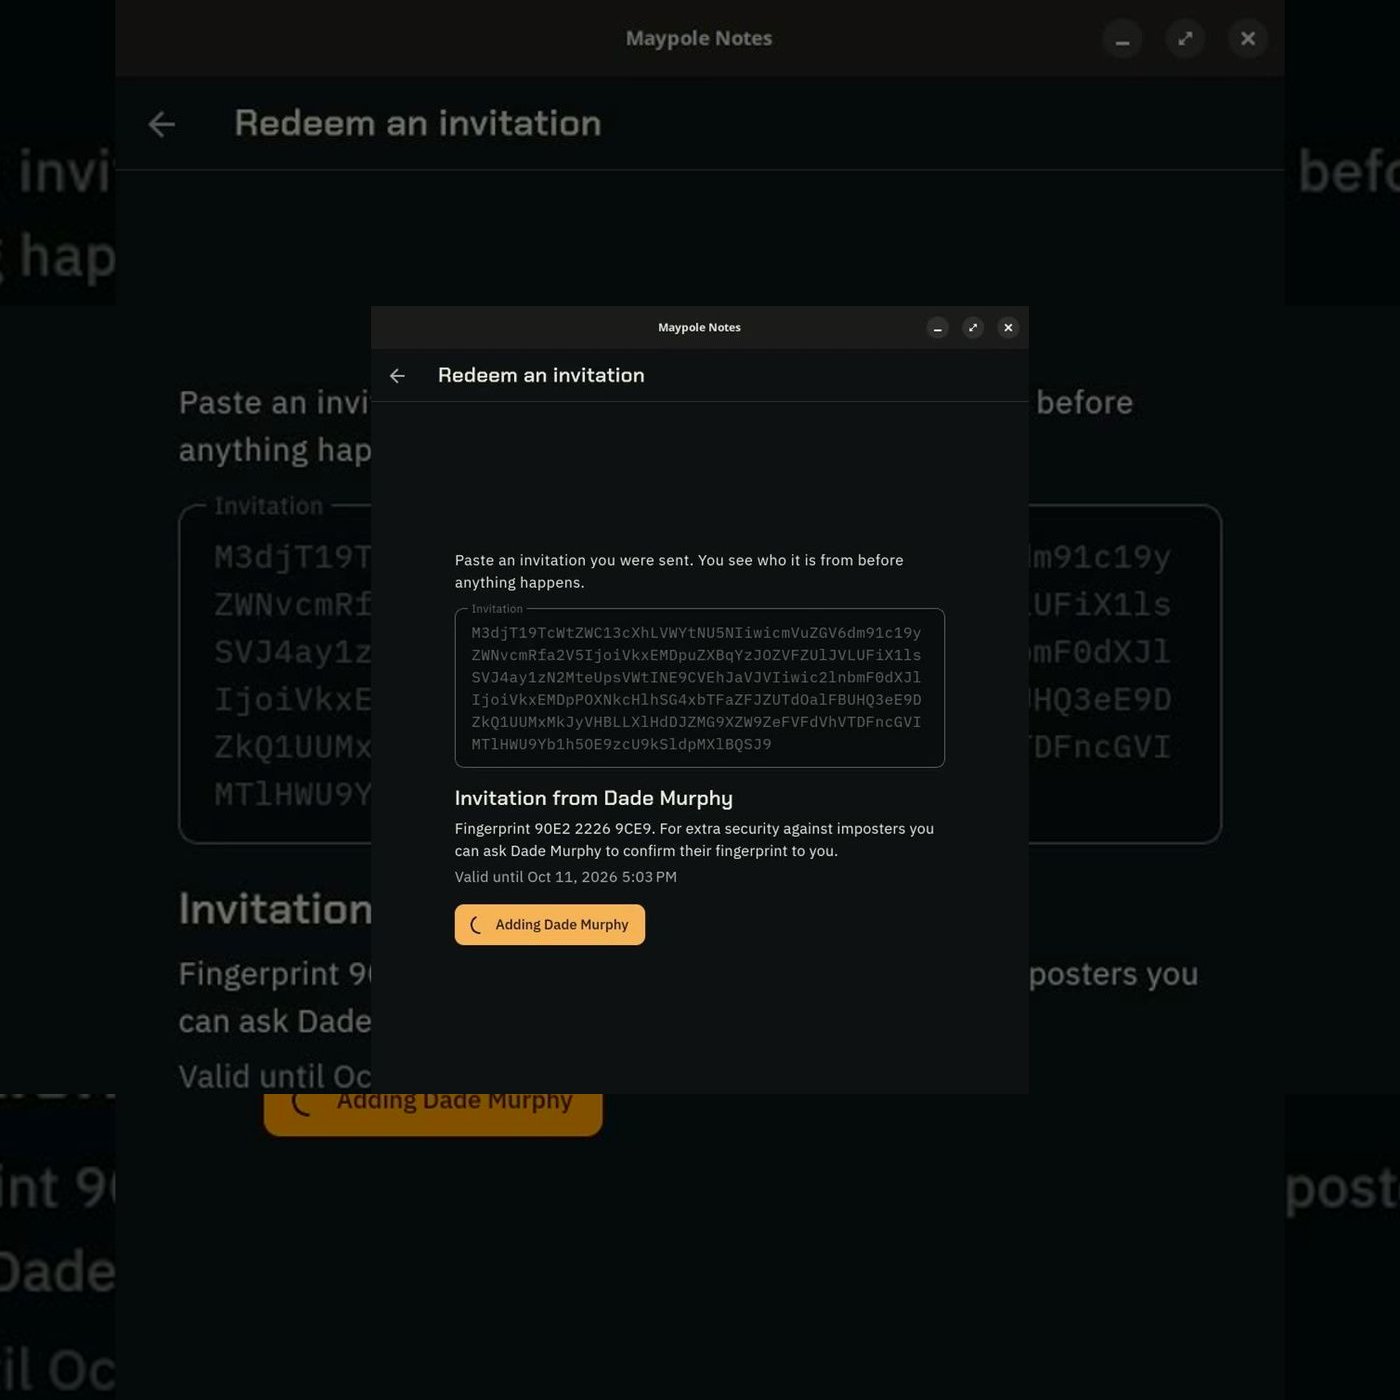The height and width of the screenshot is (1400, 1400).
Task: Click the Adding Dade Murphy button
Action: (550, 925)
